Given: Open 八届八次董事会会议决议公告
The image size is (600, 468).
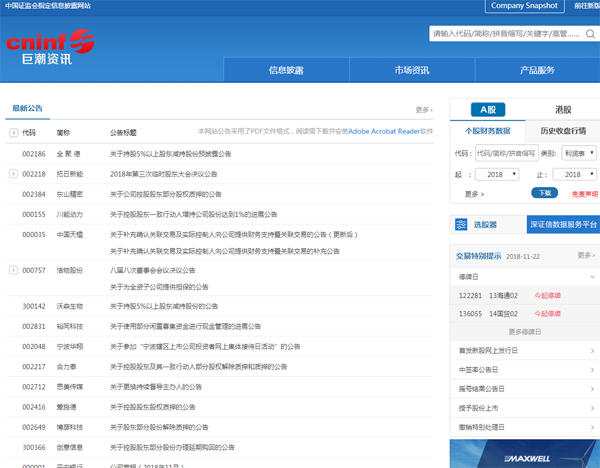Looking at the screenshot, I should tap(152, 271).
